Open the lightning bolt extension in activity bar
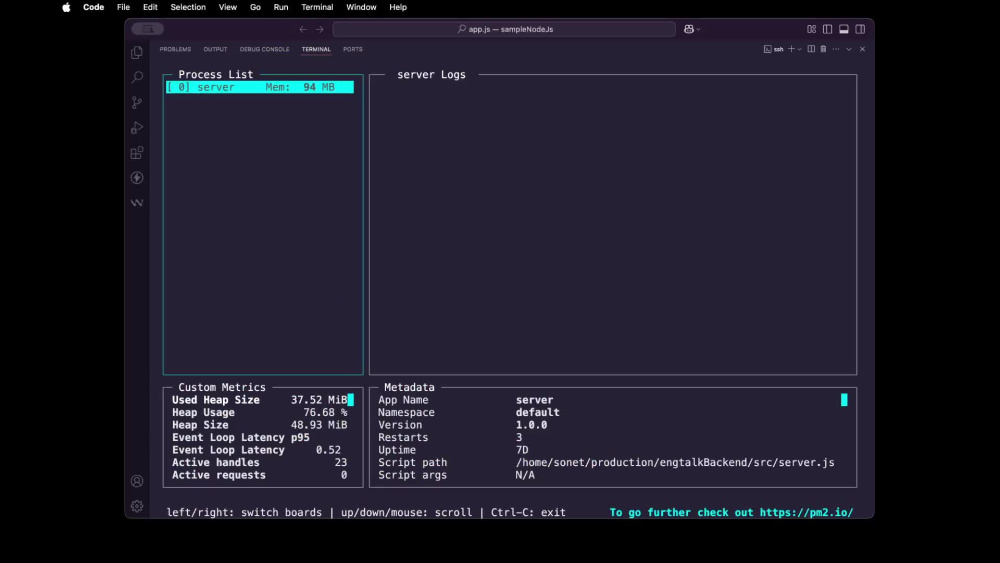1000x563 pixels. pos(136,178)
